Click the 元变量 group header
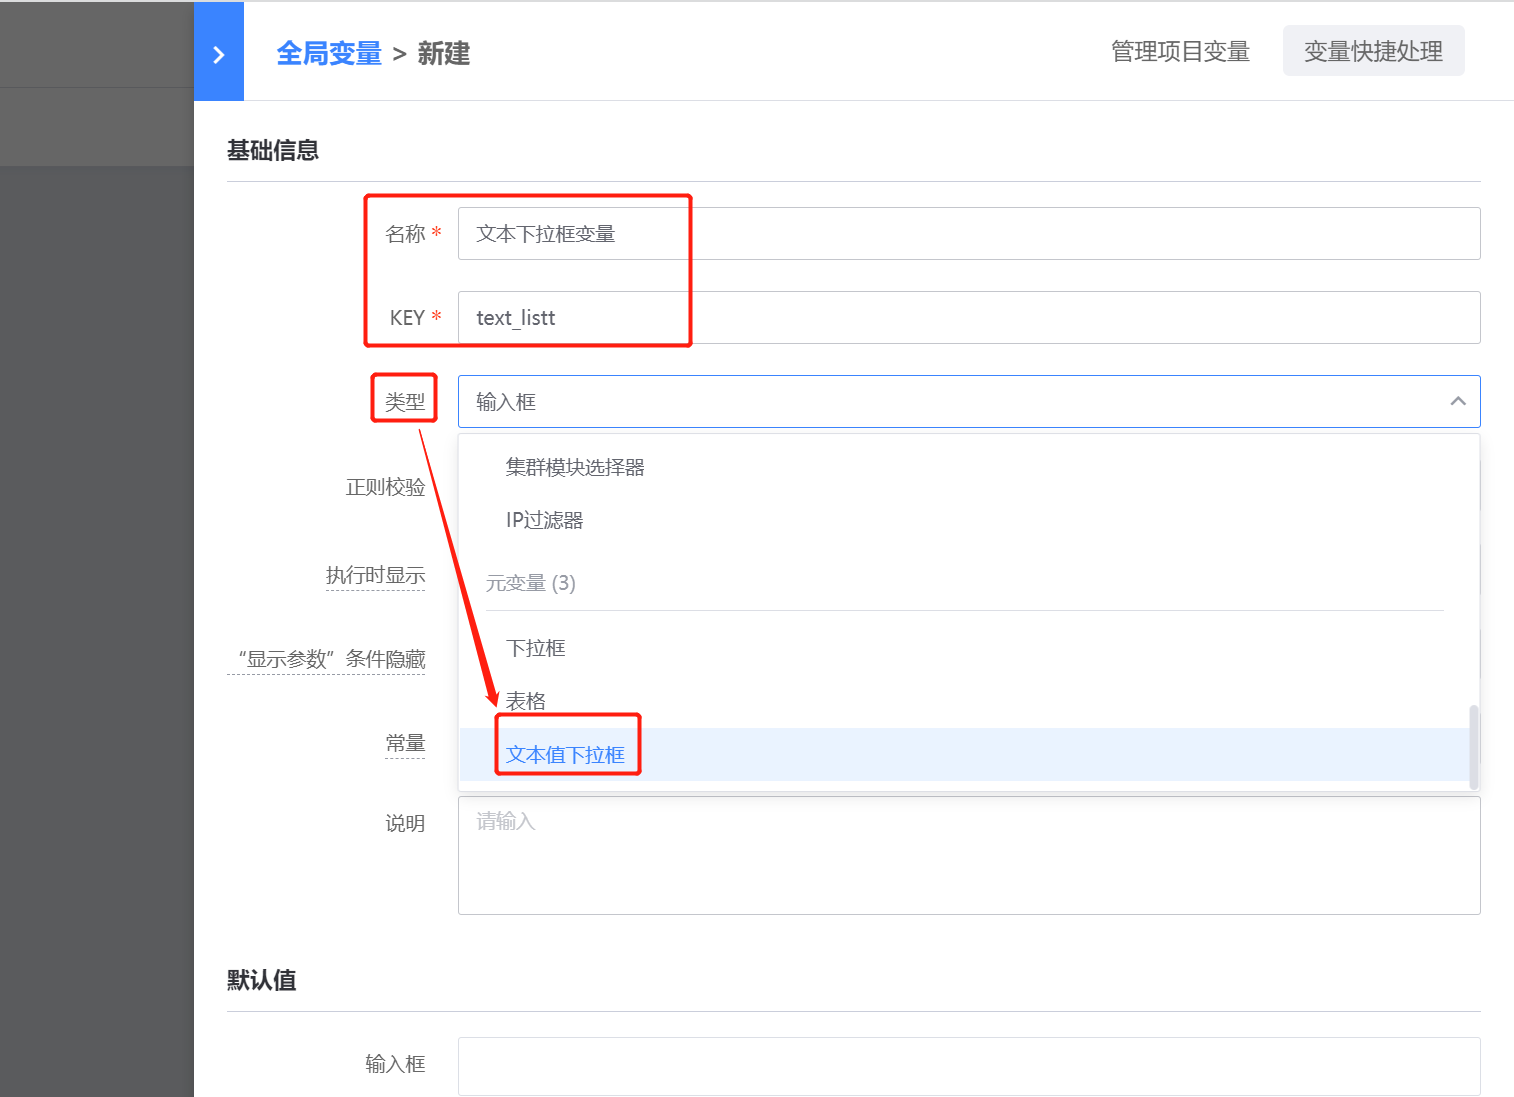 coord(531,582)
